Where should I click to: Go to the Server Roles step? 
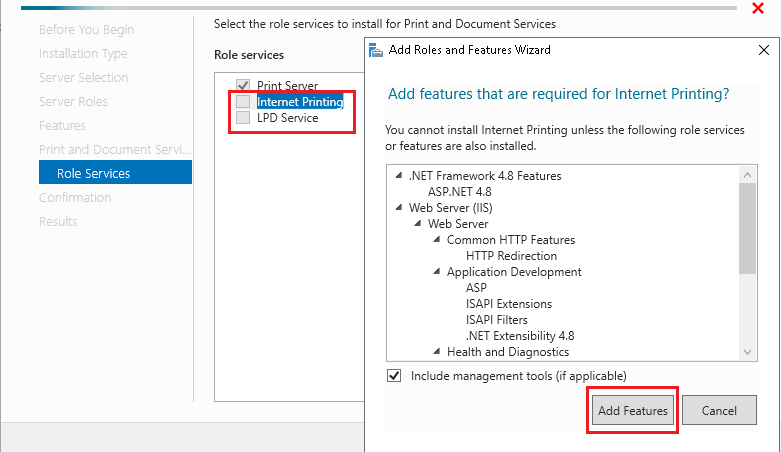coord(73,102)
